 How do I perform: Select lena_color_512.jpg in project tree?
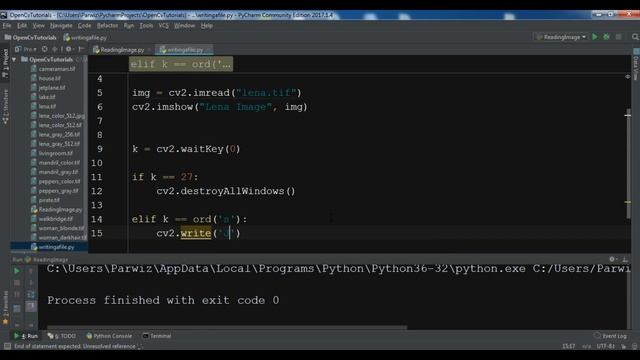point(62,116)
